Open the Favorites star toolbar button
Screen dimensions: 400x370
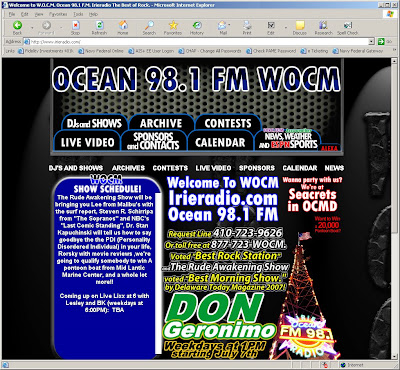pyautogui.click(x=173, y=27)
